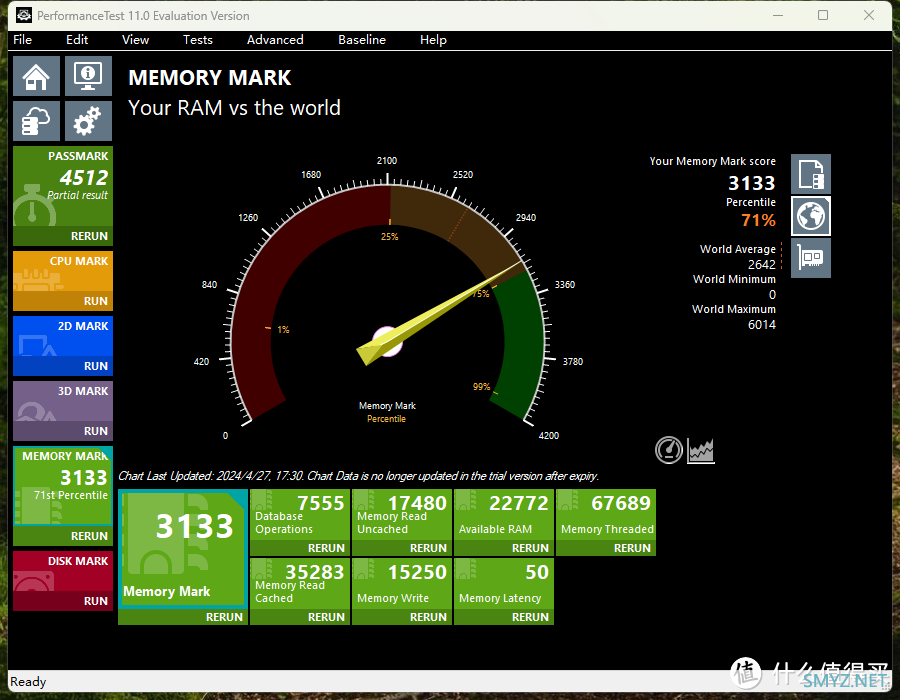The width and height of the screenshot is (900, 700).
Task: Select the Database Operations 7555 tile
Action: (300, 515)
